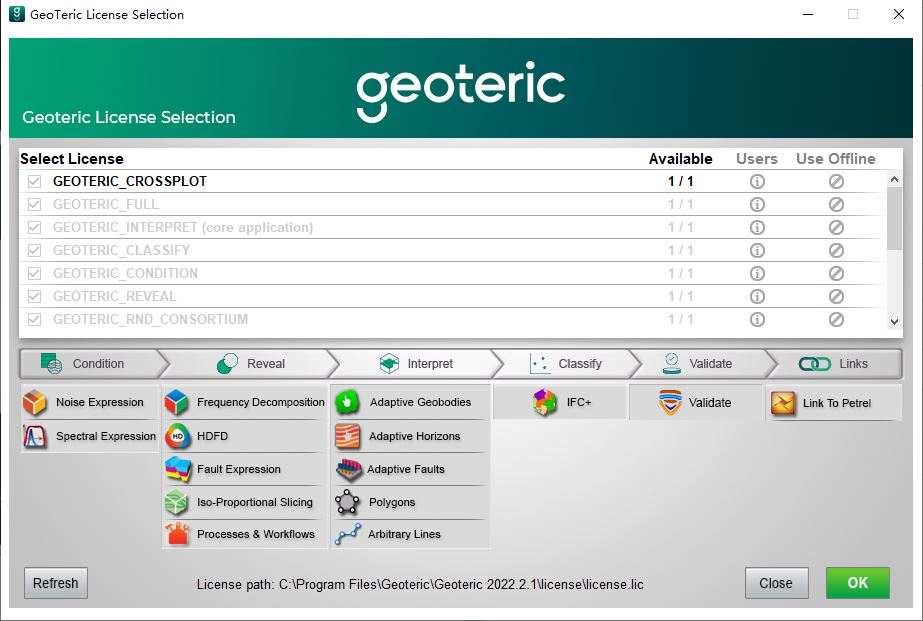Click the Users column header

coord(757,159)
